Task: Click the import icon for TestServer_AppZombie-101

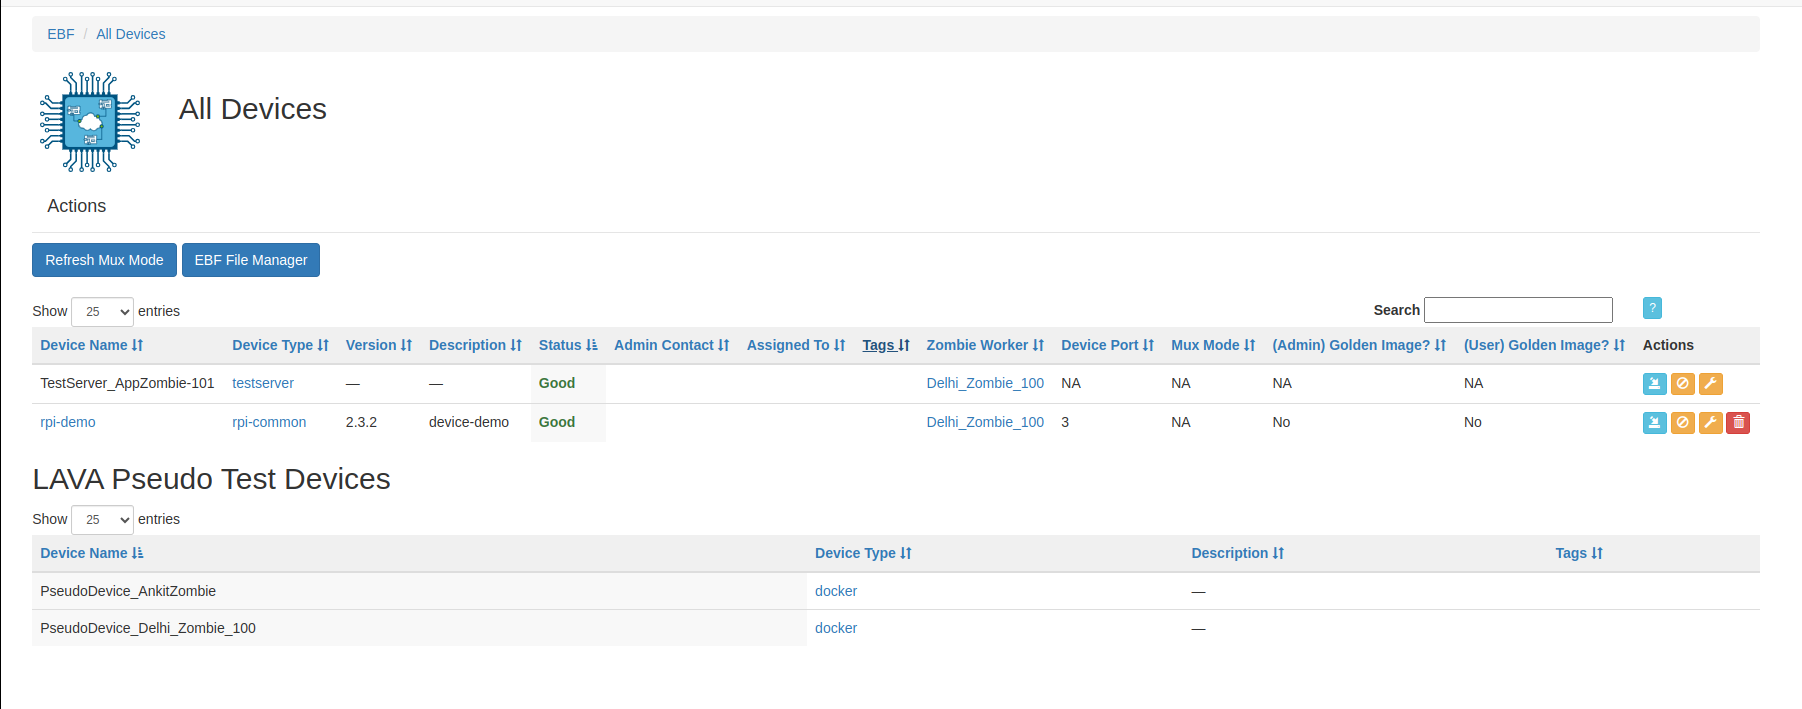Action: click(x=1654, y=384)
